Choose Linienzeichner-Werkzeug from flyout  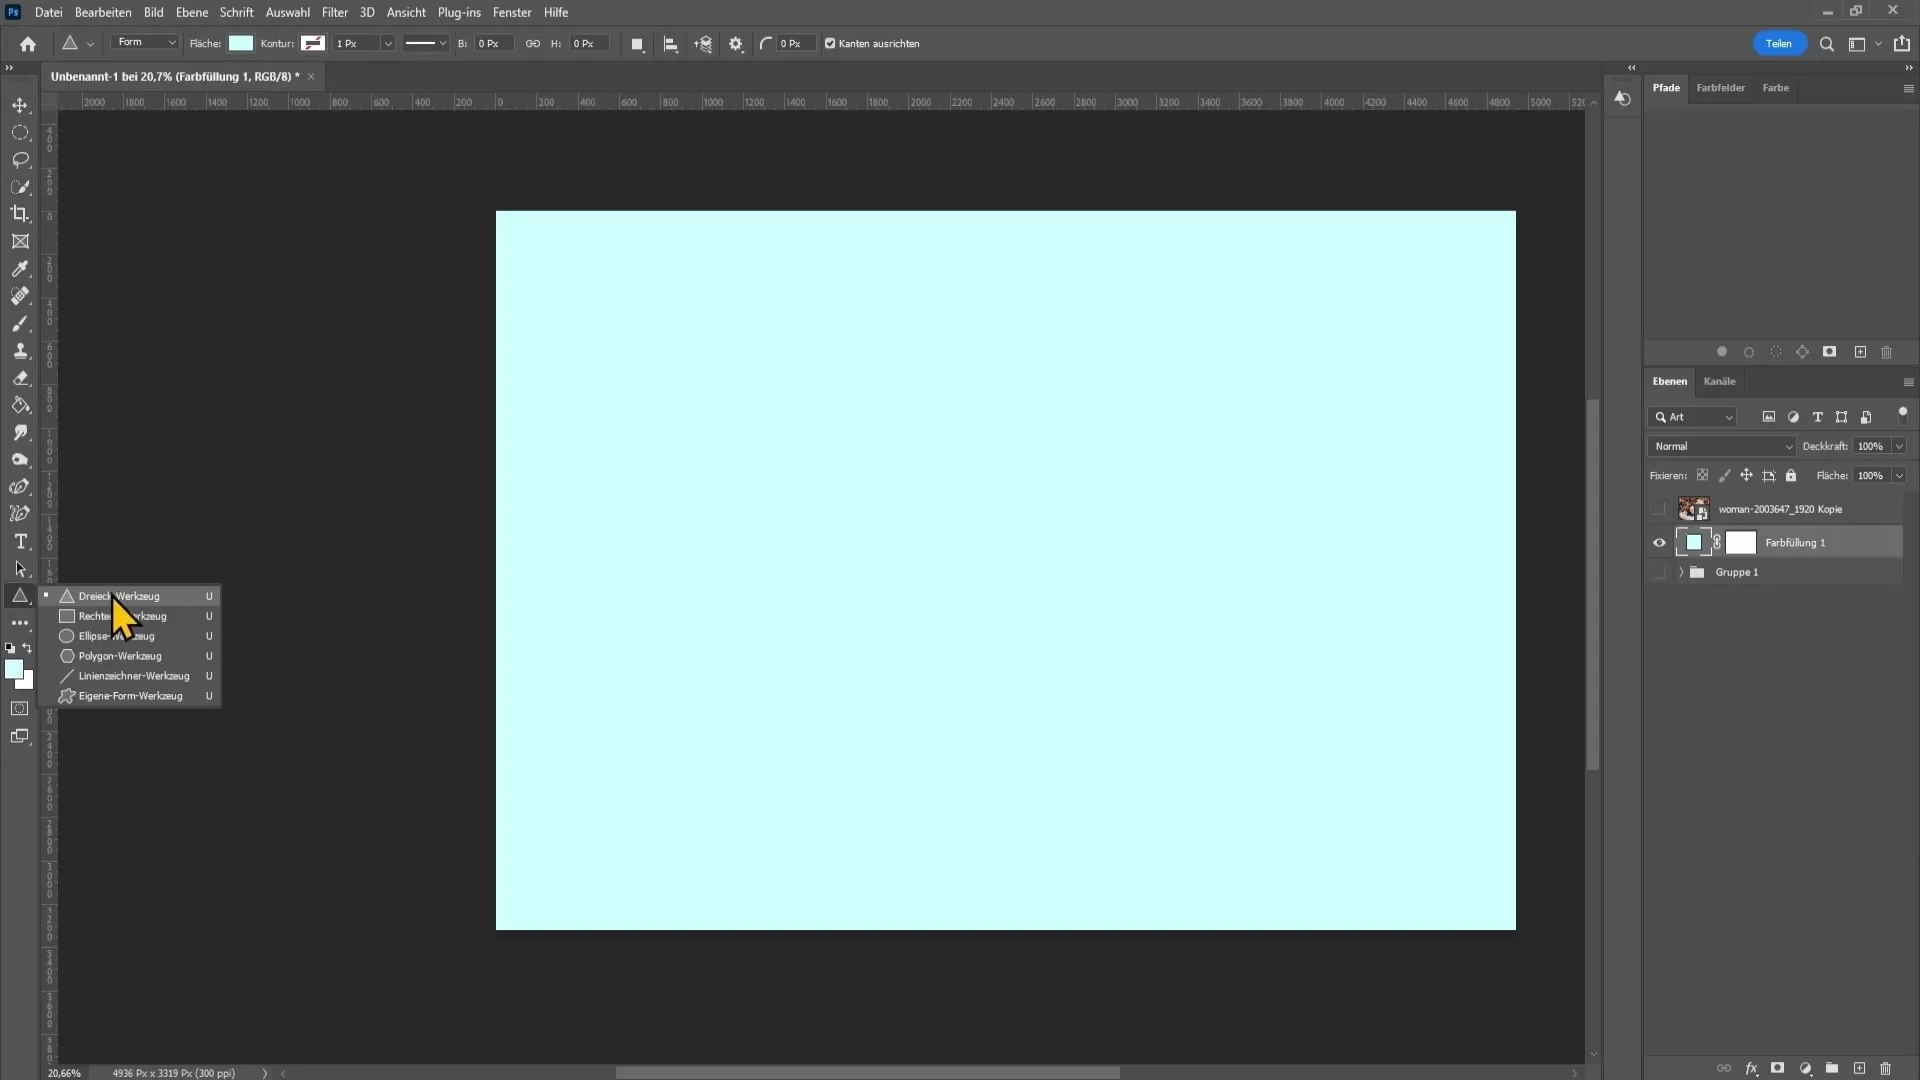click(x=130, y=676)
